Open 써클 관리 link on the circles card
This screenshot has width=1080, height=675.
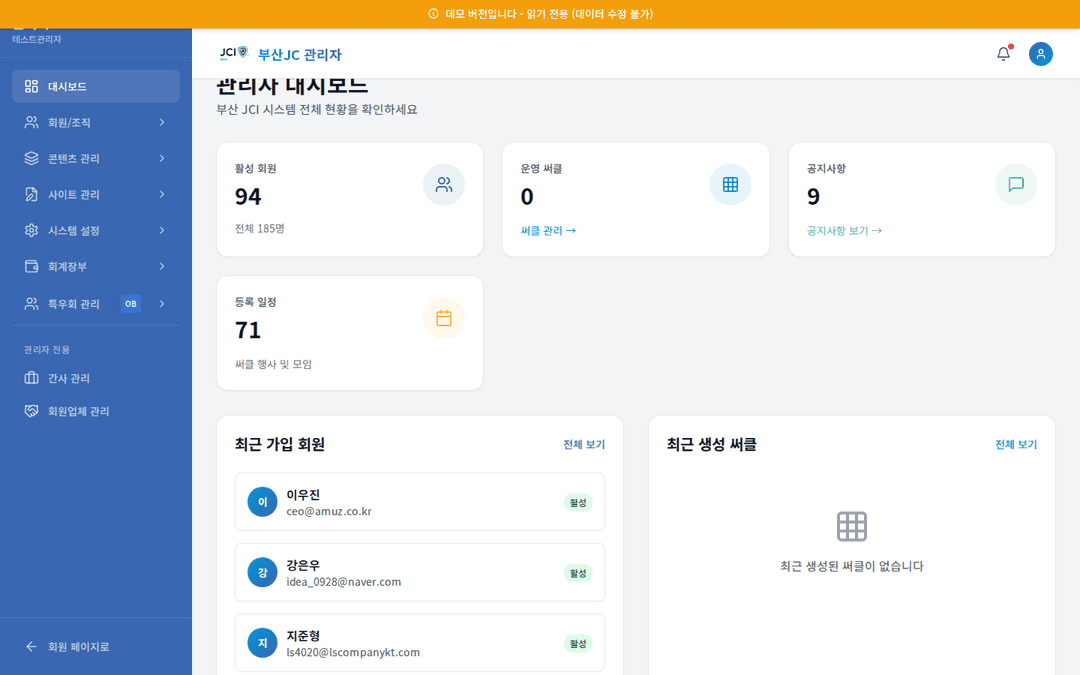pyautogui.click(x=546, y=229)
